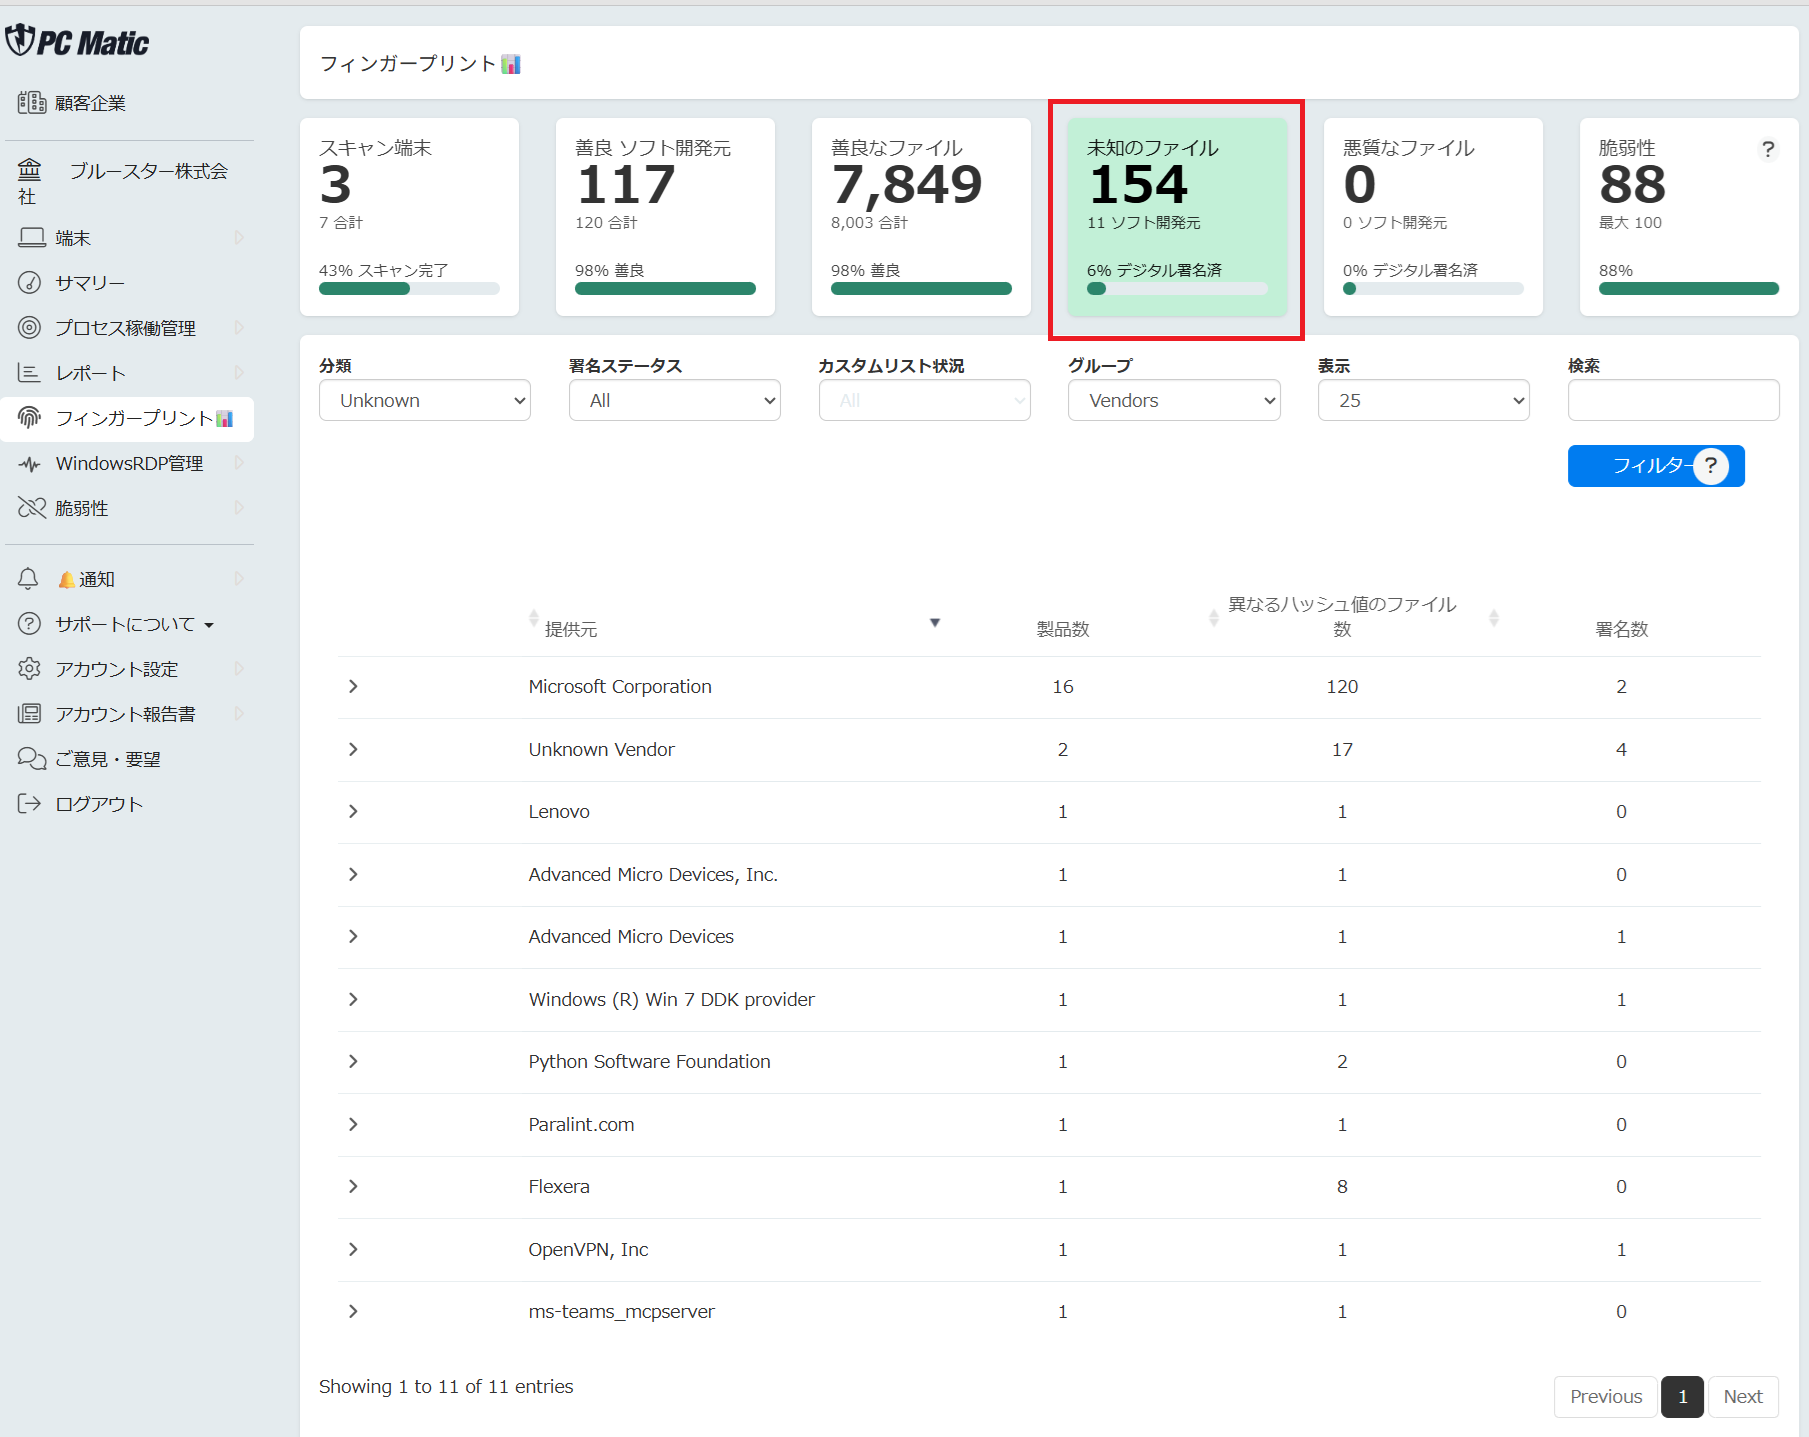Open the 署名ステータス dropdown
This screenshot has width=1809, height=1437.
(x=675, y=400)
